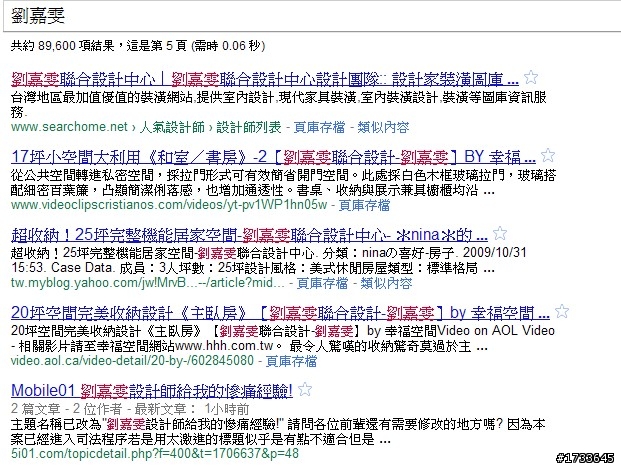The width and height of the screenshot is (621, 466).
Task: Click 頁庫存檔 for videoclipscristianos result
Action: click(364, 205)
